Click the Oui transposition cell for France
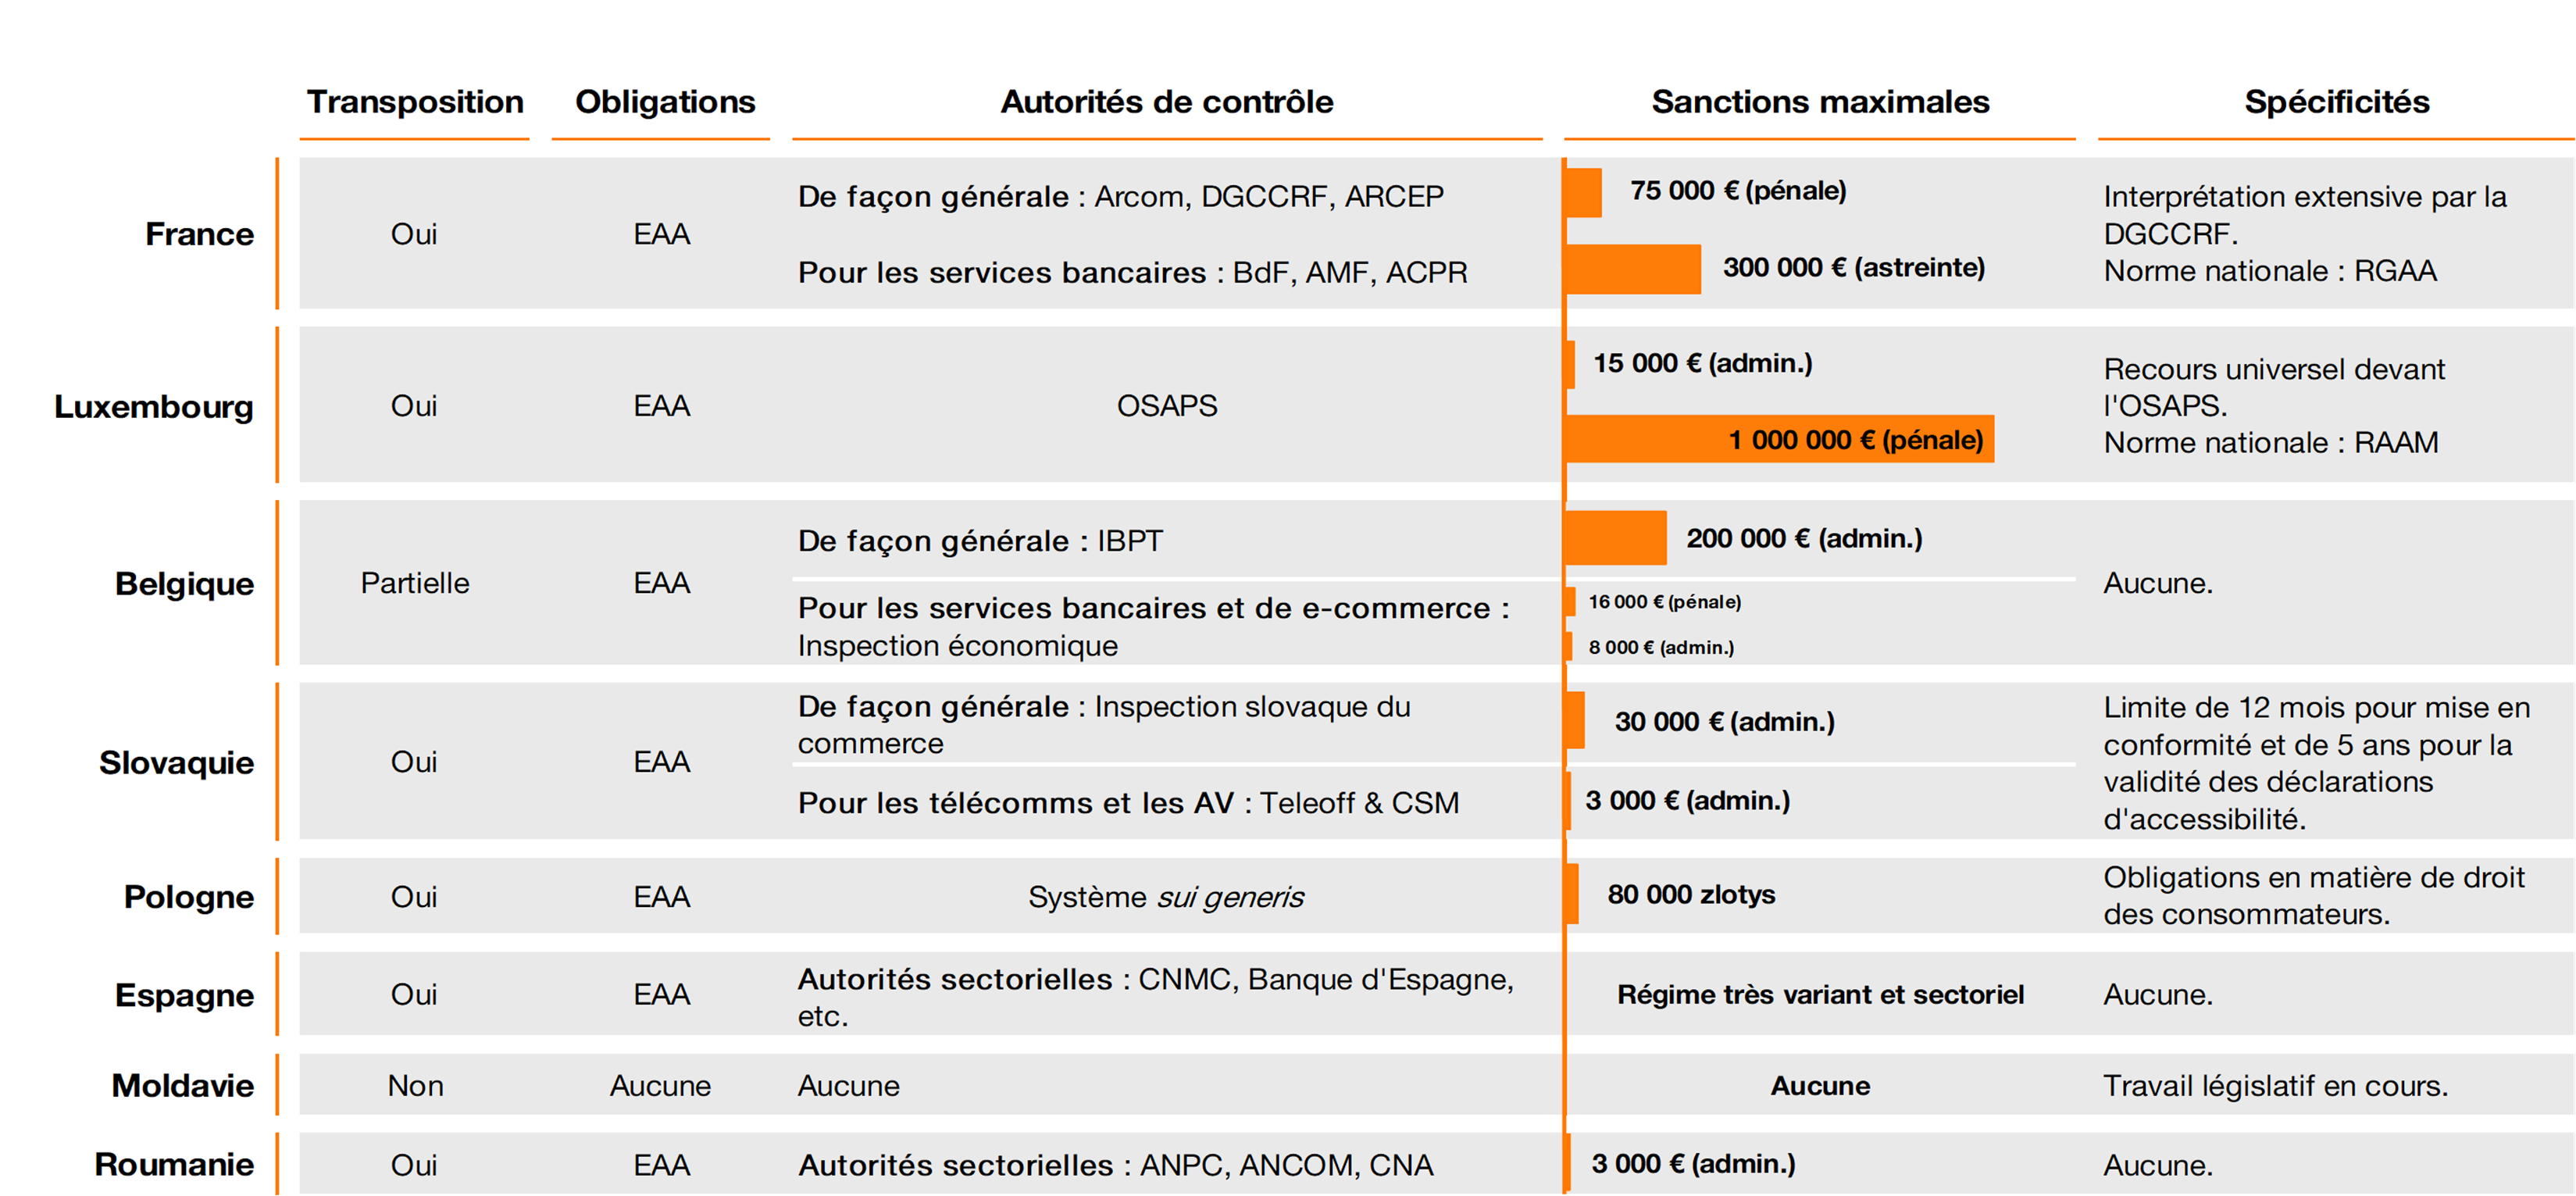2576x1196 pixels. click(x=415, y=234)
